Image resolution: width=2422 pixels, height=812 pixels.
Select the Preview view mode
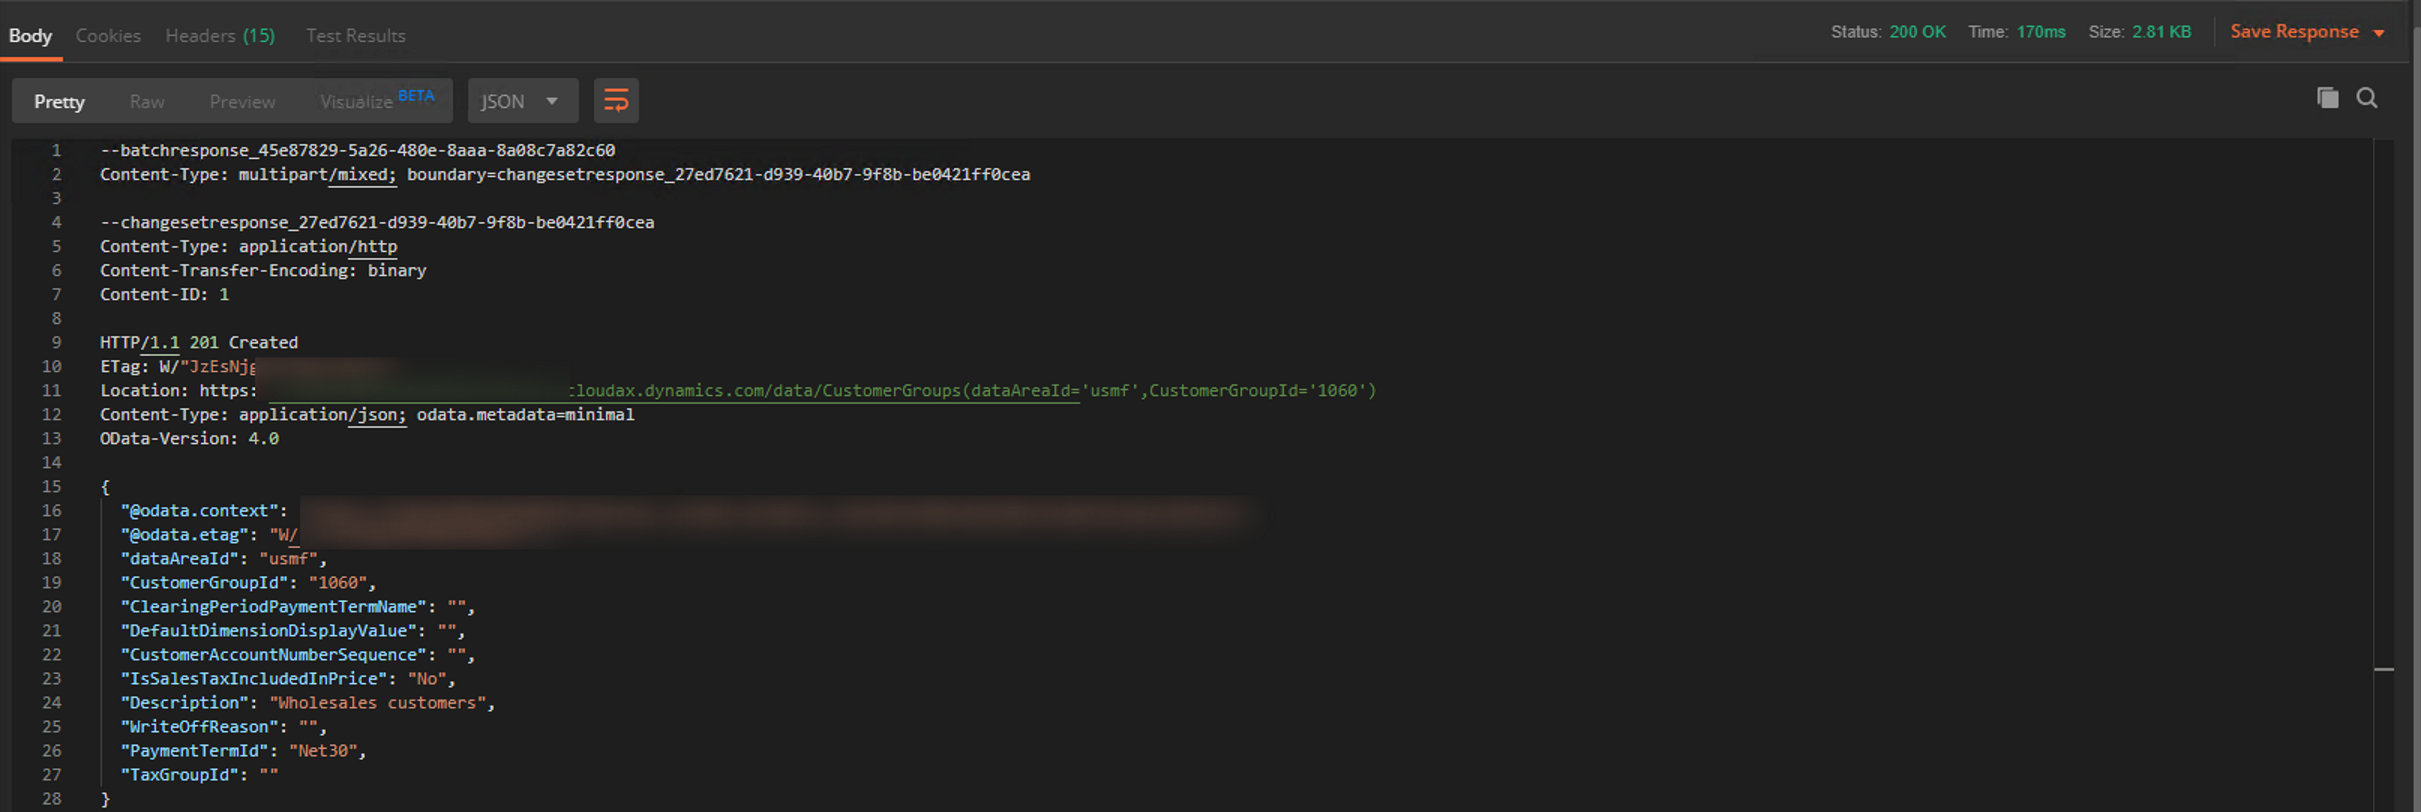(x=242, y=101)
